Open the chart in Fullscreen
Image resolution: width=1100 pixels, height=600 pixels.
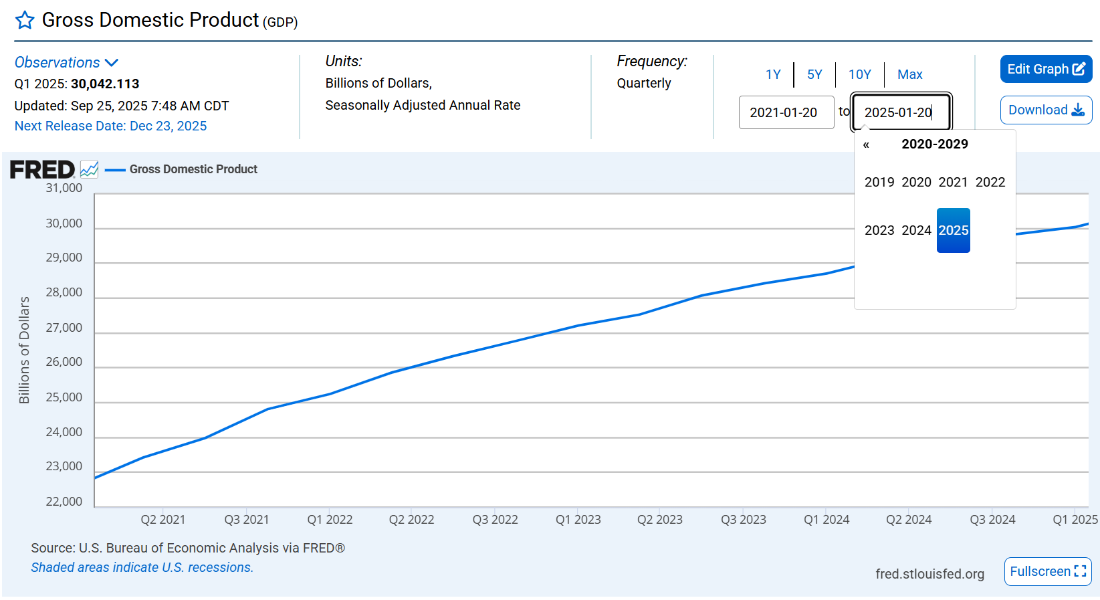click(x=1047, y=571)
